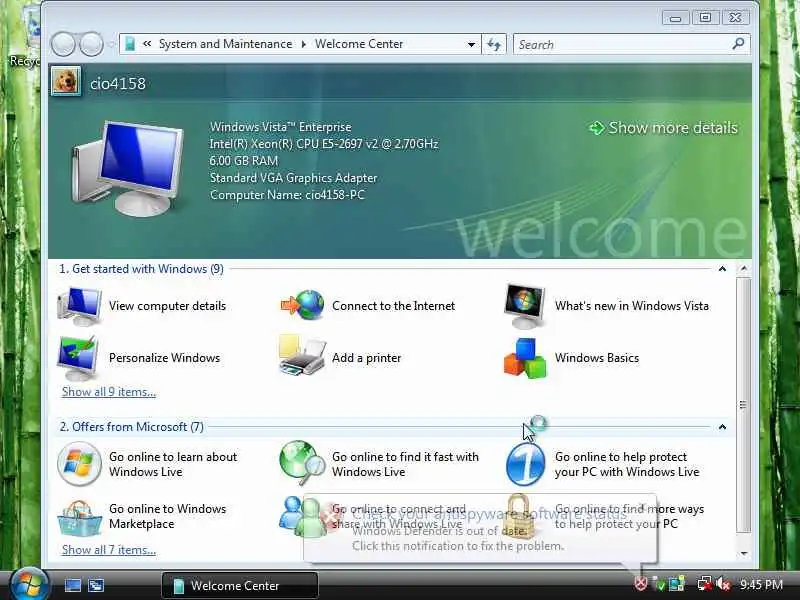The height and width of the screenshot is (600, 800).
Task: Click the 9:45 PM clock
Action: coord(761,584)
